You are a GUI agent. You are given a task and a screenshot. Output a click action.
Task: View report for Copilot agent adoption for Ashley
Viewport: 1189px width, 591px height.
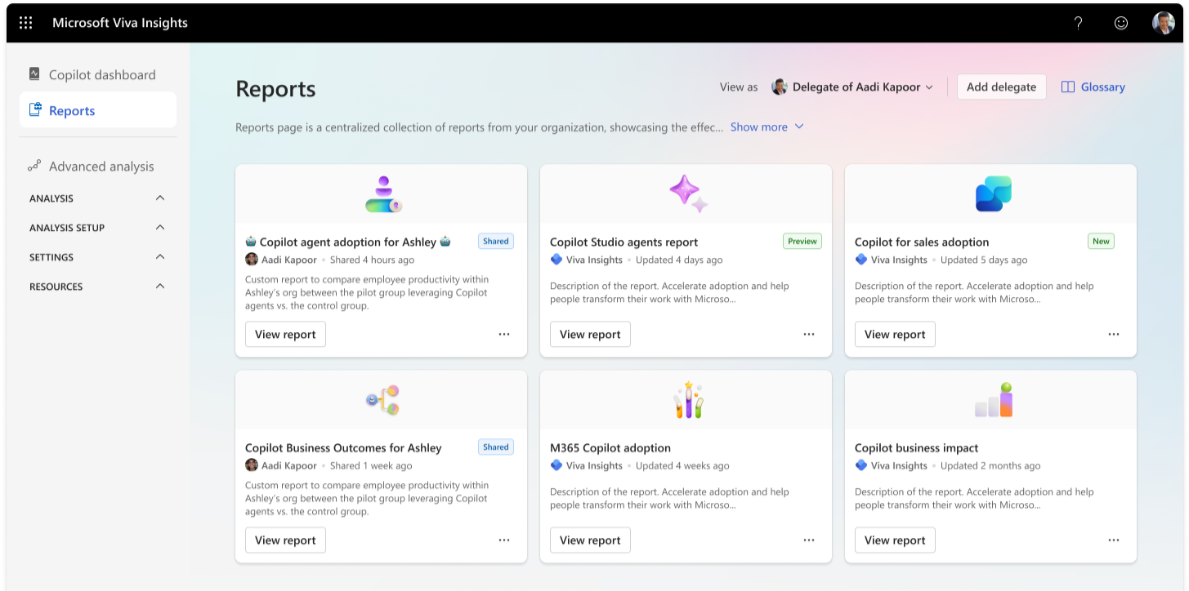[x=285, y=335]
